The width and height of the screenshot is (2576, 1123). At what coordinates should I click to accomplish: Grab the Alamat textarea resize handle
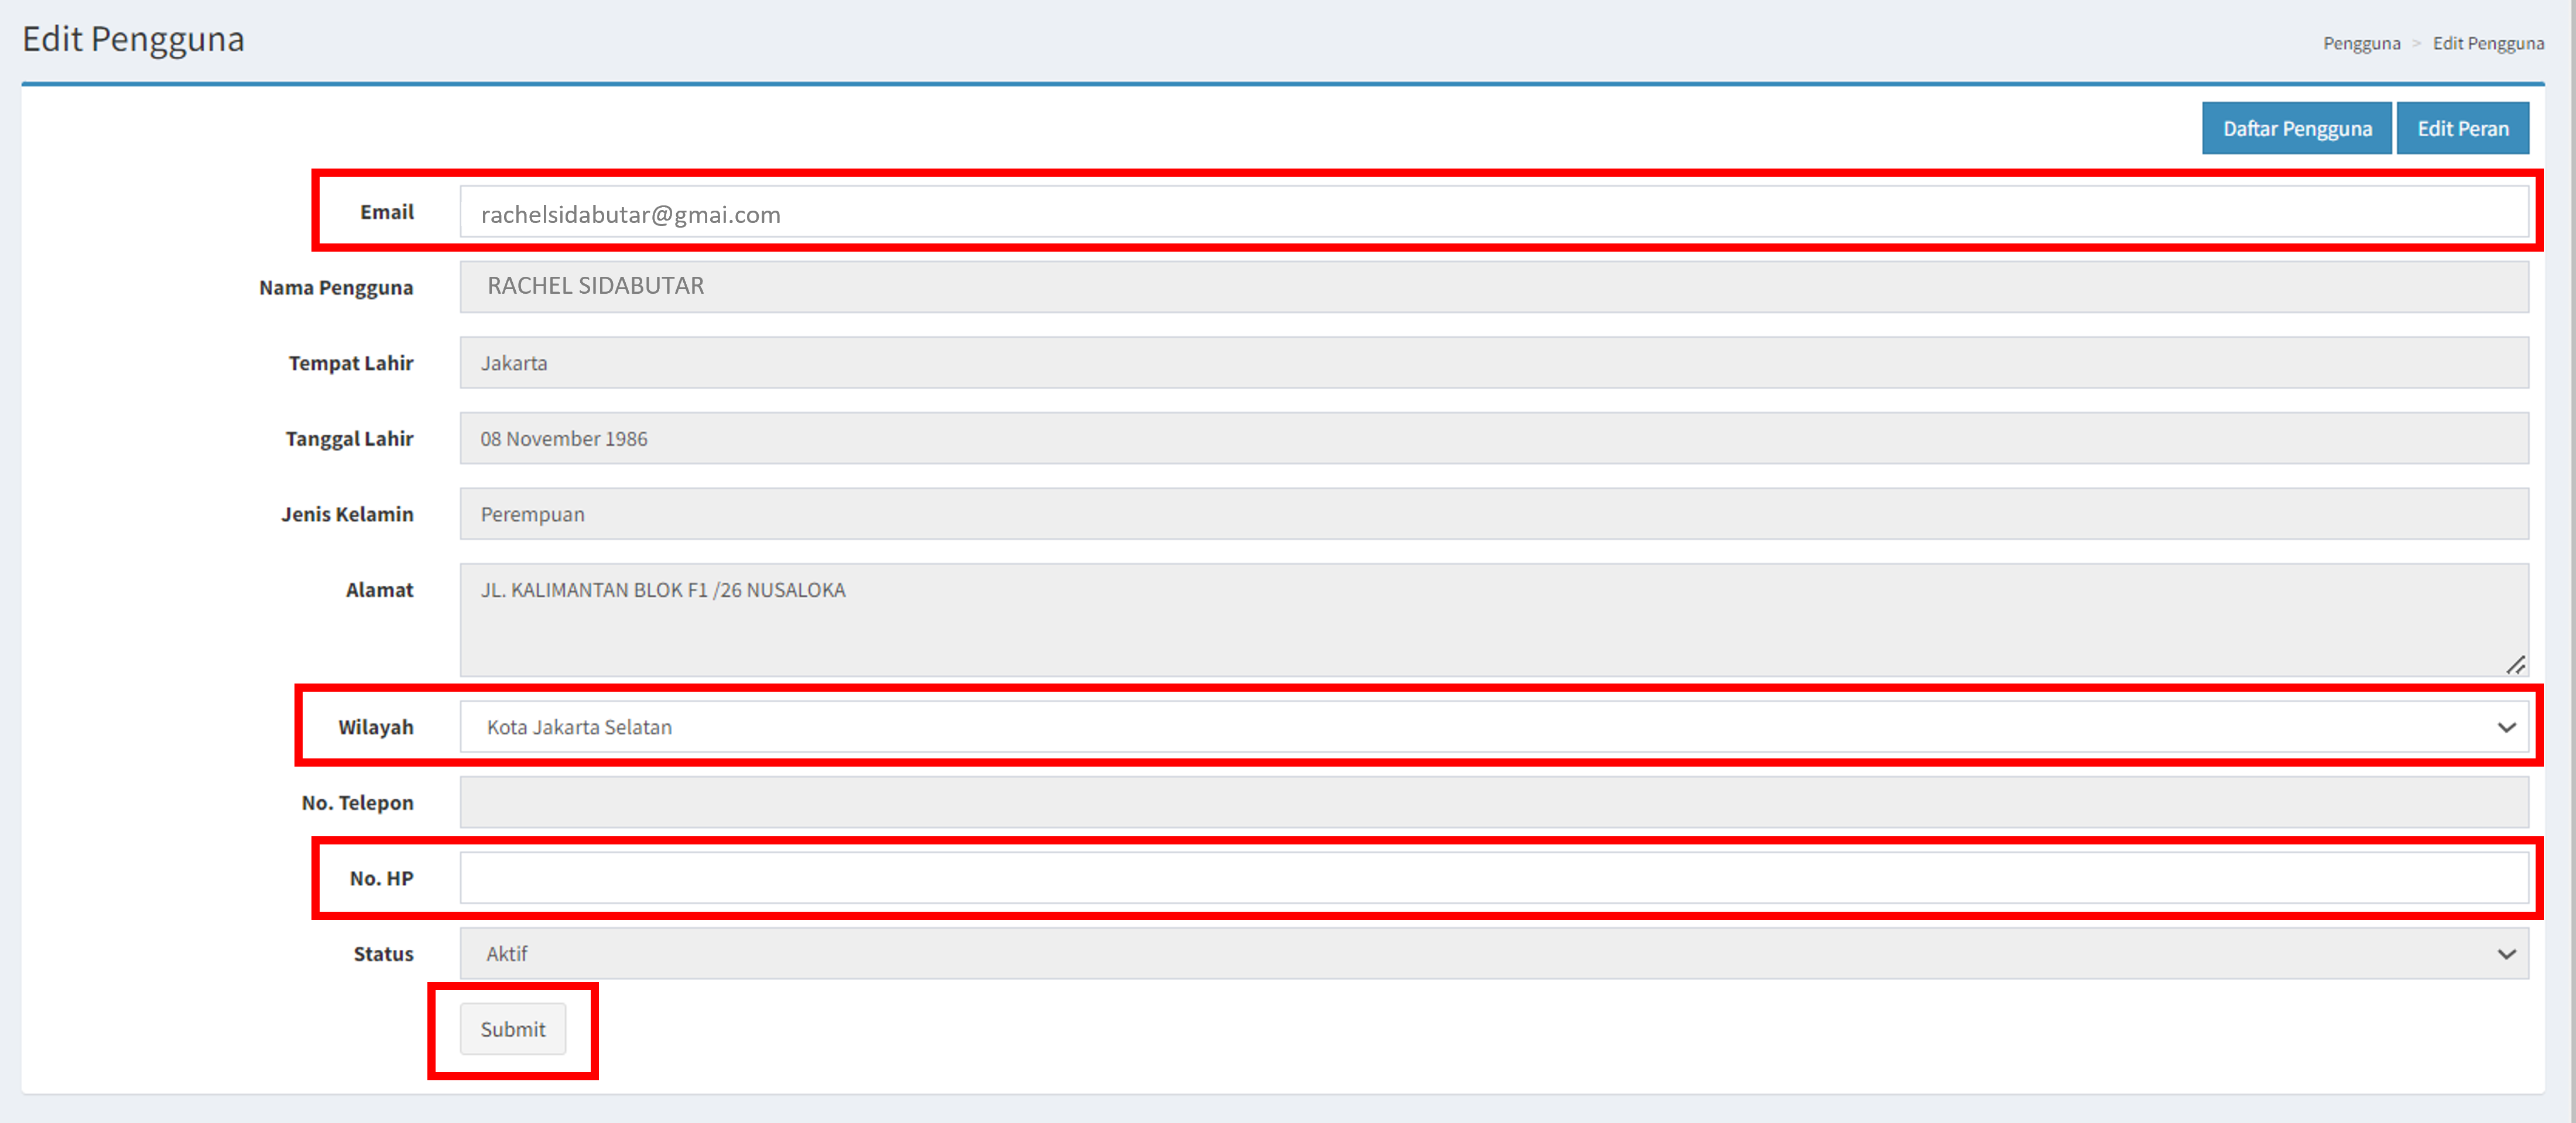coord(2516,665)
